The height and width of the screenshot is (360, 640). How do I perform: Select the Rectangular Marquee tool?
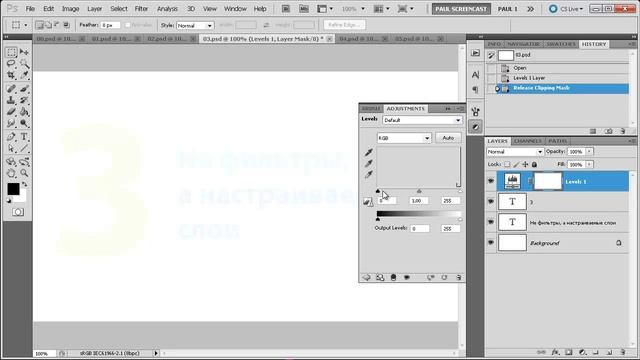[11, 52]
